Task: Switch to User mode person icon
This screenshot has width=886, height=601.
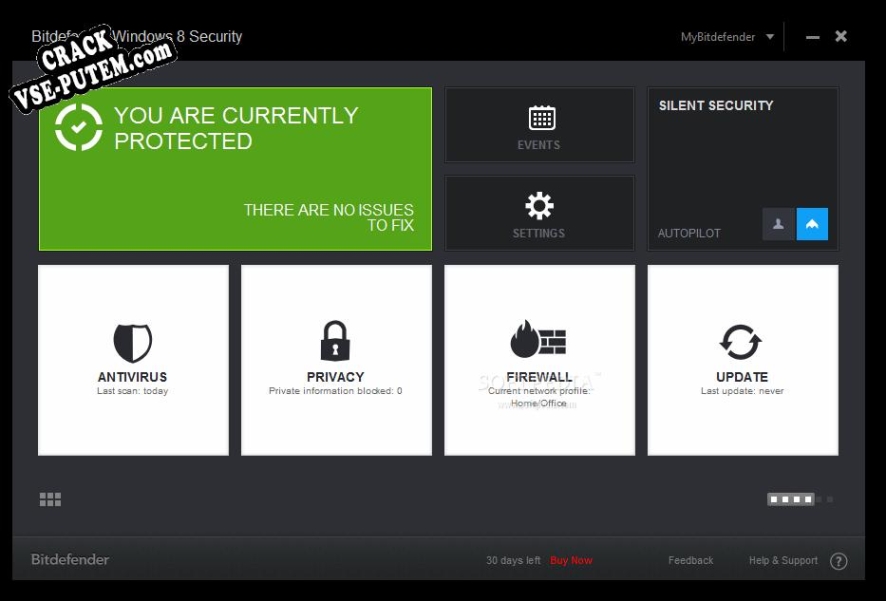Action: (778, 224)
